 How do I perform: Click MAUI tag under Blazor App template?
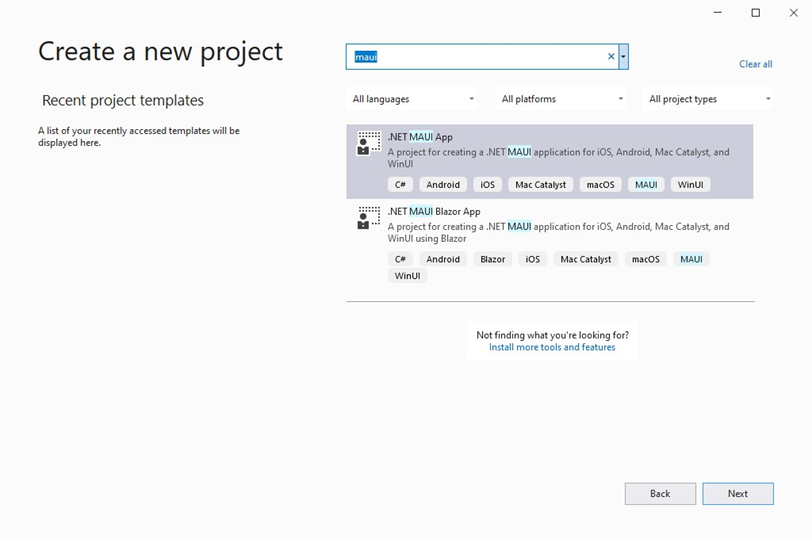[x=691, y=259]
